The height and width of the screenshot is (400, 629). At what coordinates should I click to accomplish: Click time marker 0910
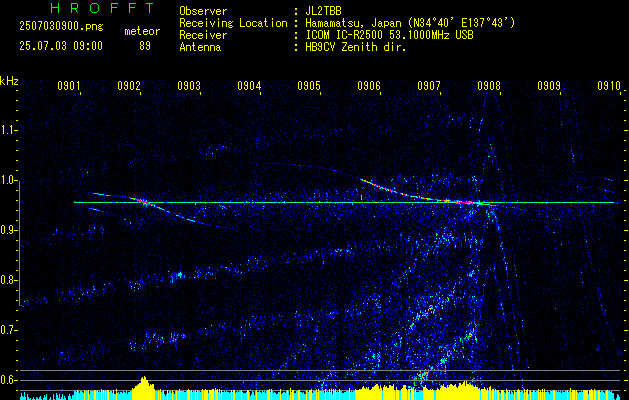[x=609, y=86]
